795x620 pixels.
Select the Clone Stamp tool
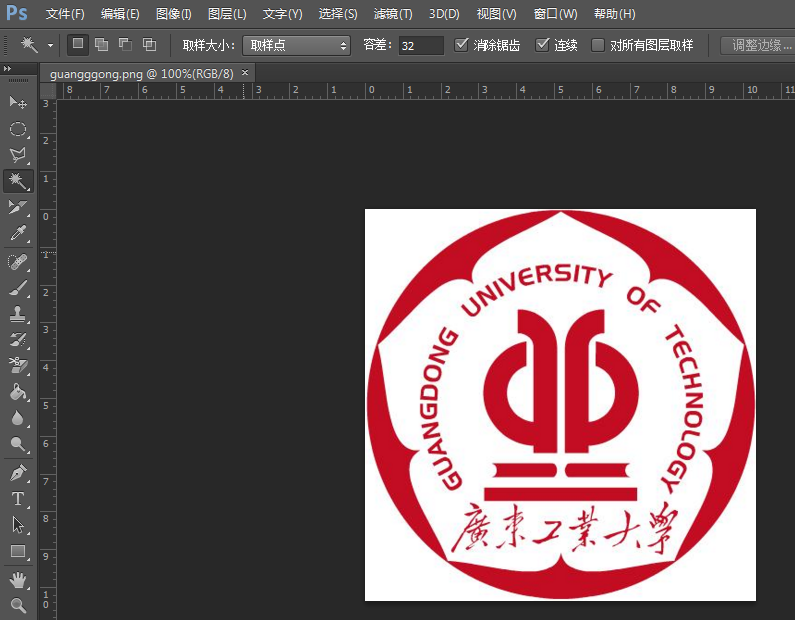(18, 314)
